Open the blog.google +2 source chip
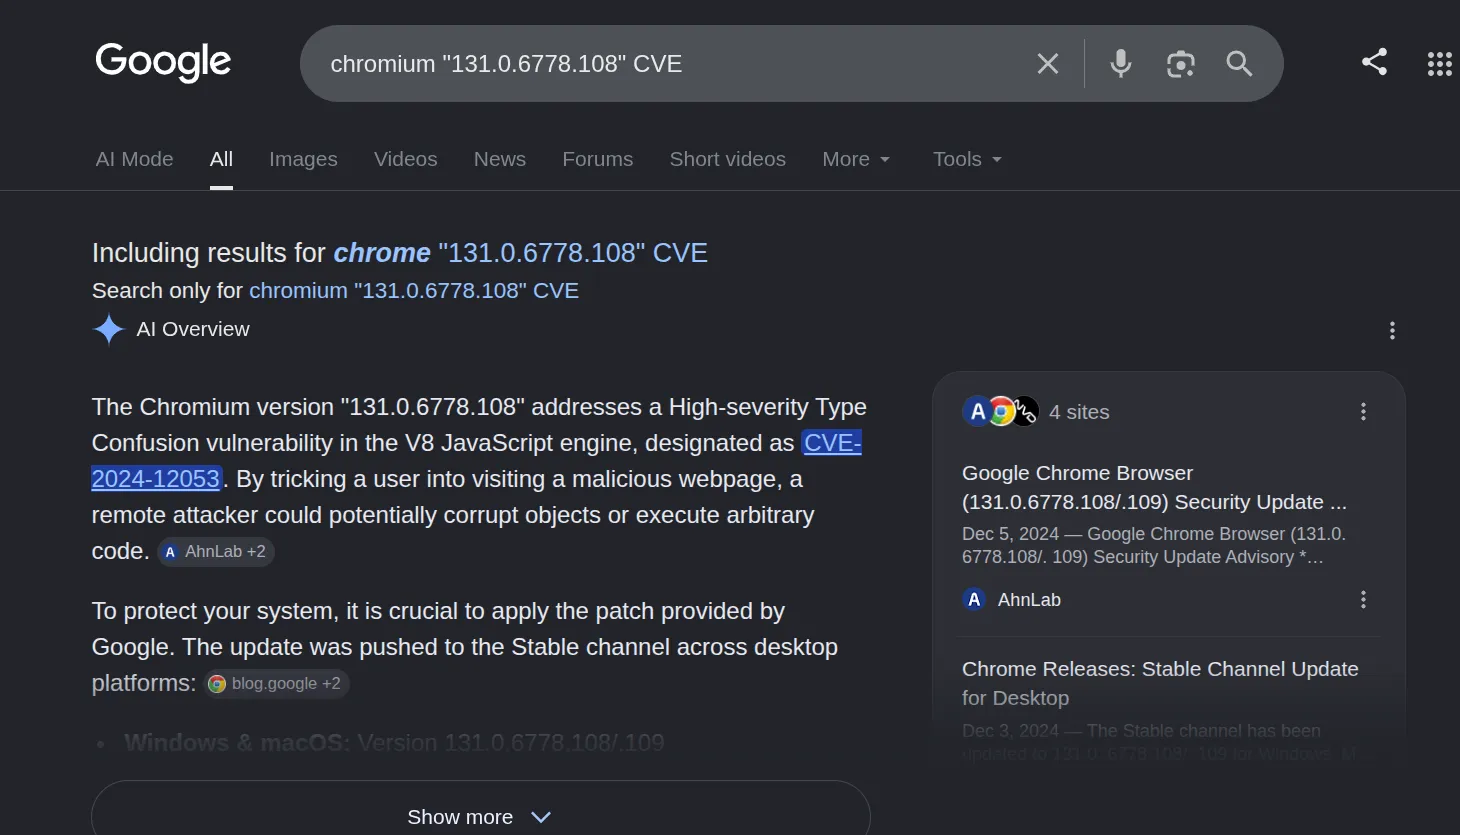This screenshot has width=1460, height=835. (x=277, y=684)
